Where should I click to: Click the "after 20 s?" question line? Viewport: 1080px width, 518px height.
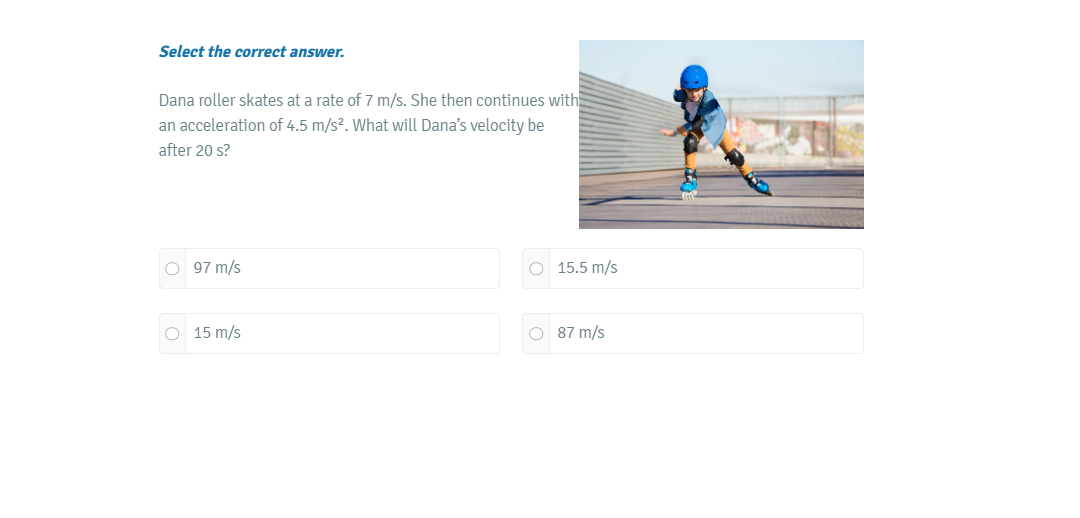click(x=194, y=151)
